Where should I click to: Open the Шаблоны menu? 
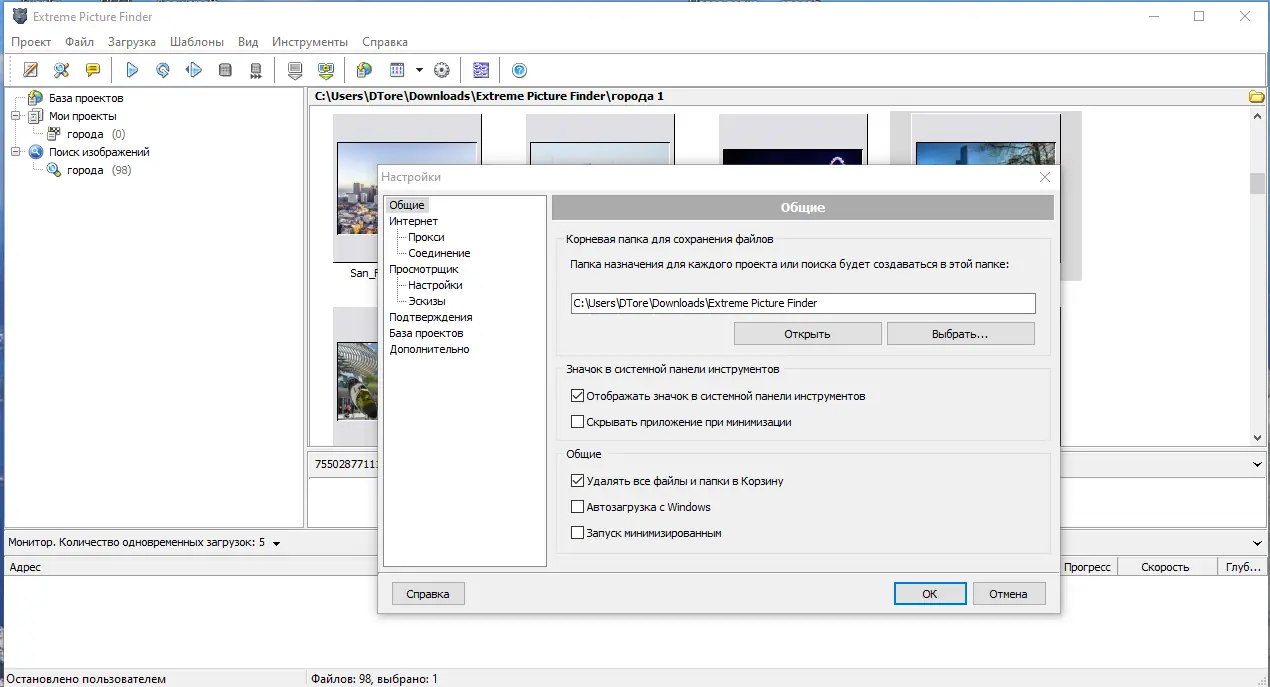click(197, 42)
